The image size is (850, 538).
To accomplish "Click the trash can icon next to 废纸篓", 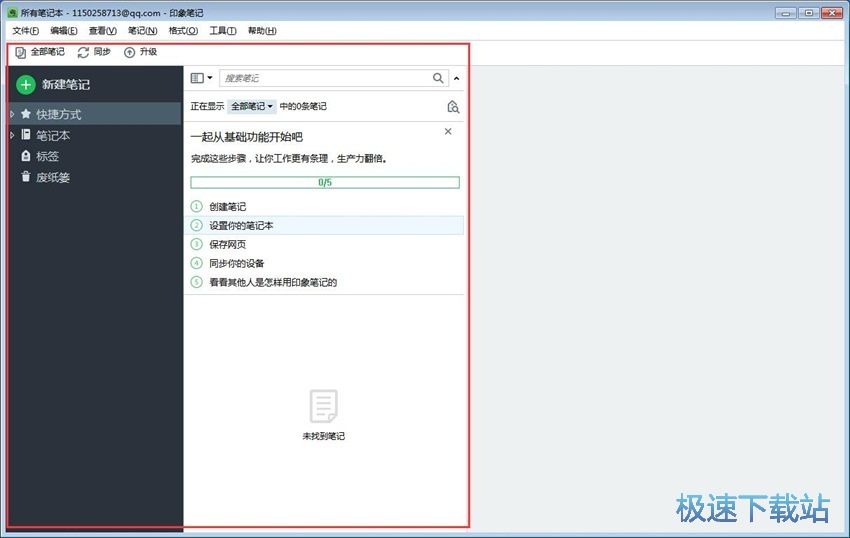I will (25, 177).
